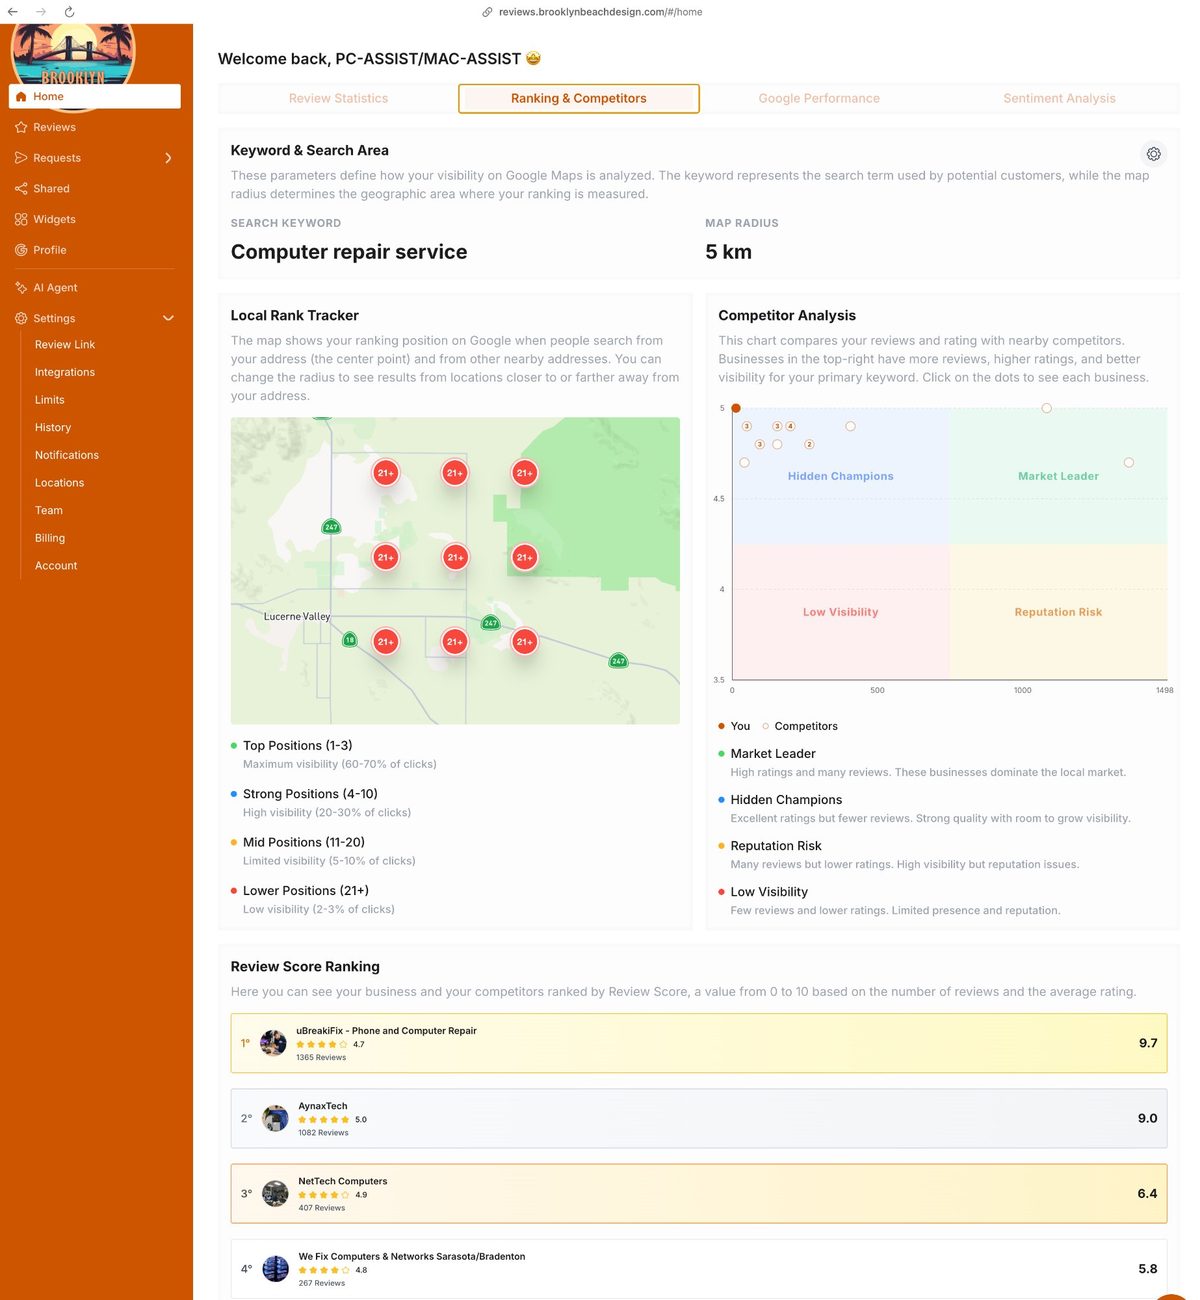1200x1300 pixels.
Task: Select Ranking & Competitors tab
Action: click(579, 98)
